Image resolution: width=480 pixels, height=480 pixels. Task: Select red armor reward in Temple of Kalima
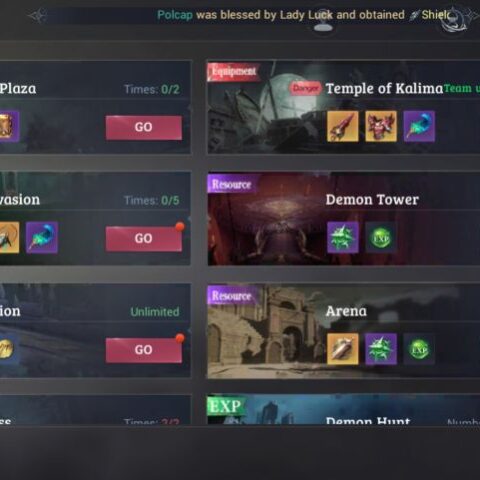click(x=381, y=126)
